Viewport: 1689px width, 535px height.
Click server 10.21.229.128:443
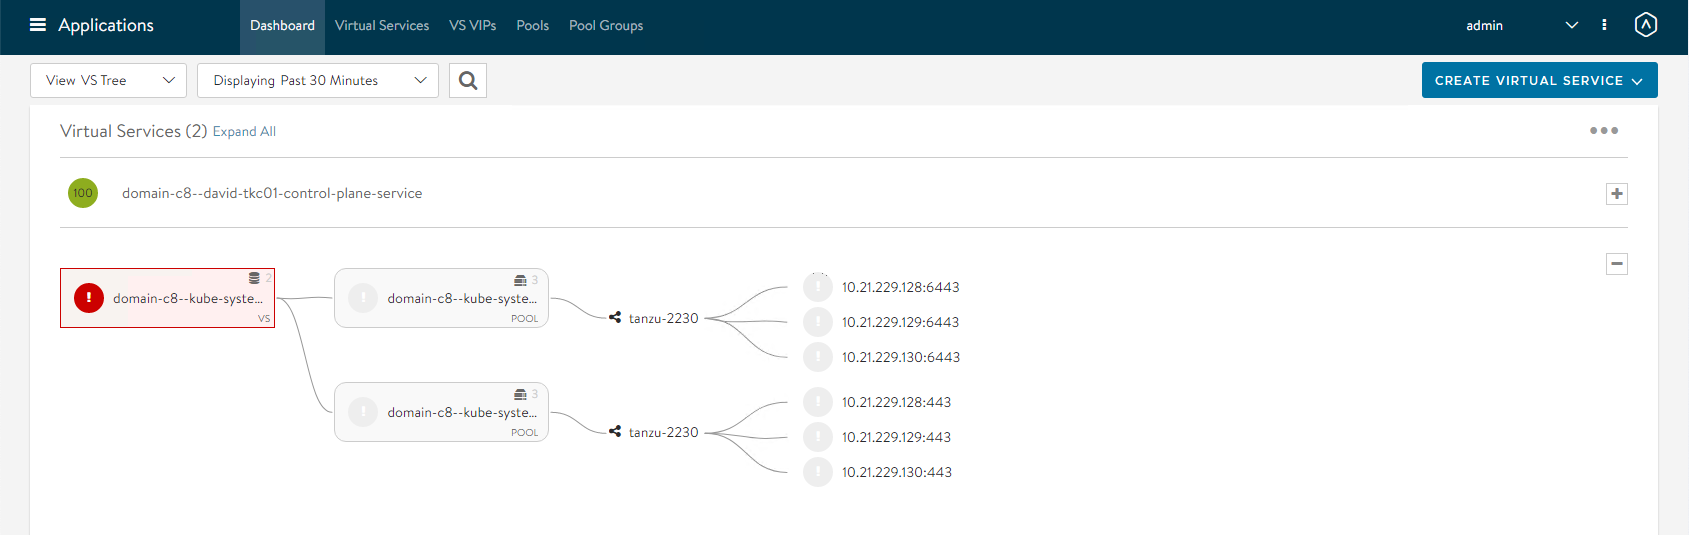[896, 402]
